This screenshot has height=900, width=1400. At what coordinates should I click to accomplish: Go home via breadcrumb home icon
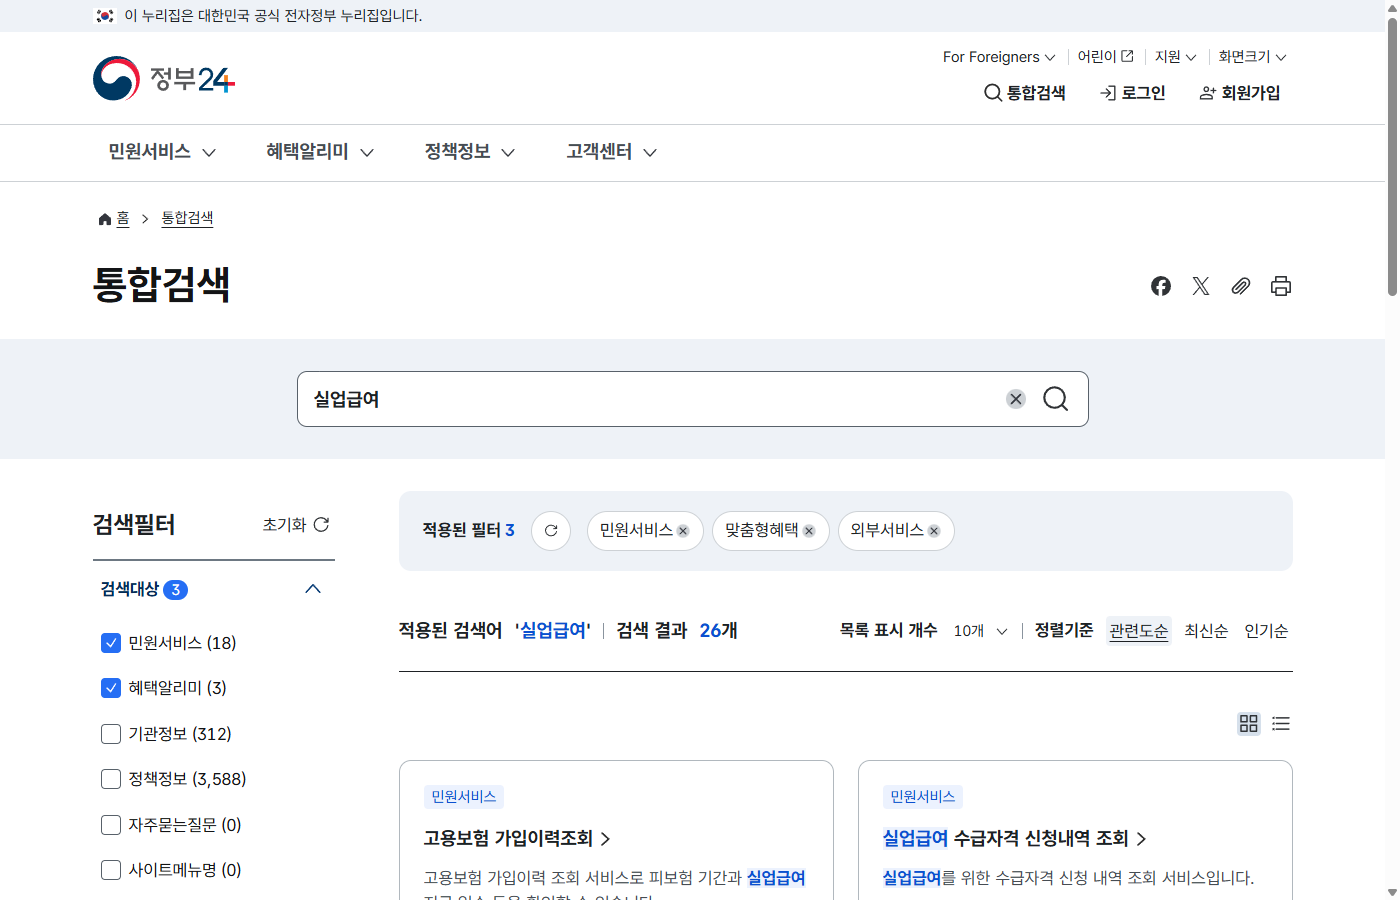point(104,218)
